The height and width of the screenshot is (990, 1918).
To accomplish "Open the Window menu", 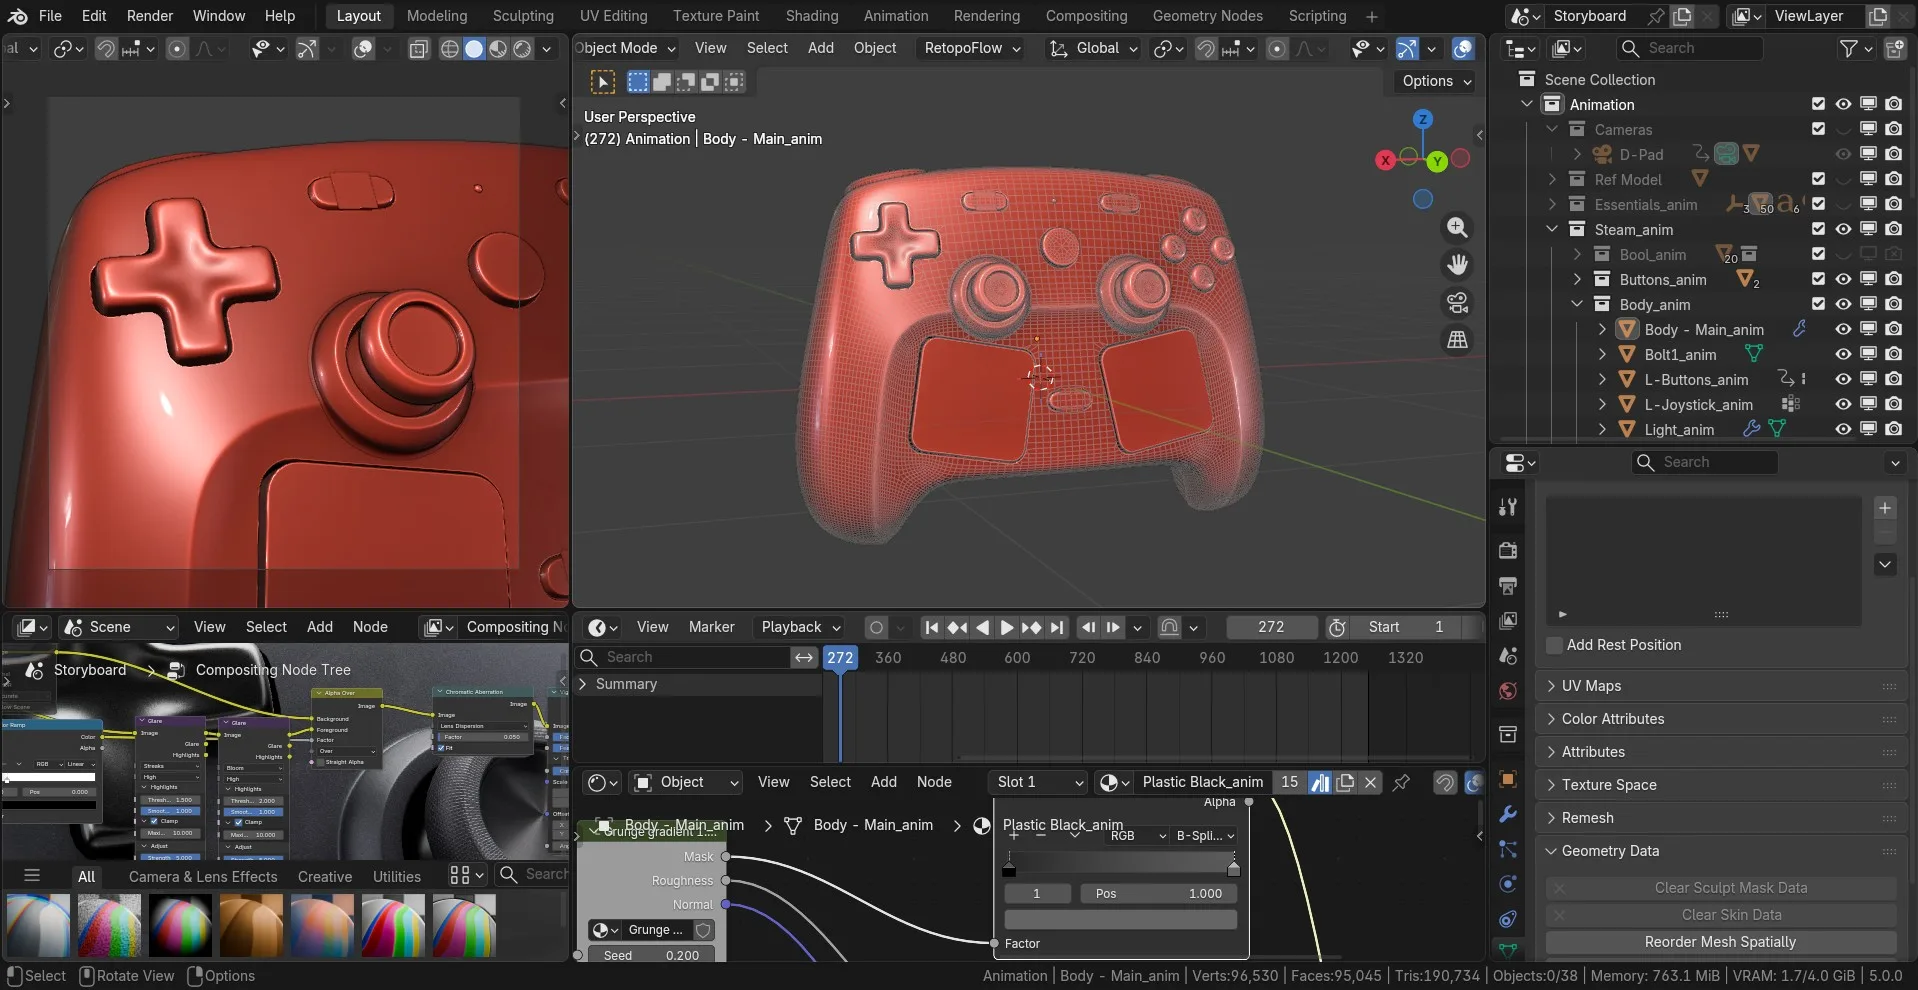I will (219, 16).
